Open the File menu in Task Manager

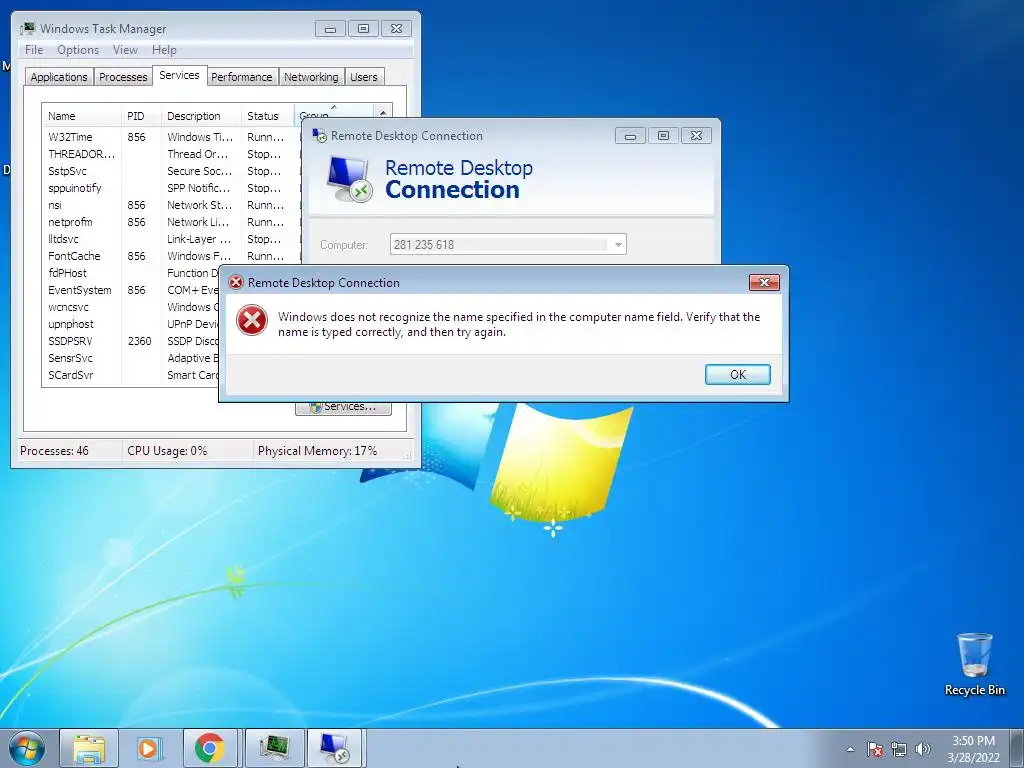tap(34, 50)
